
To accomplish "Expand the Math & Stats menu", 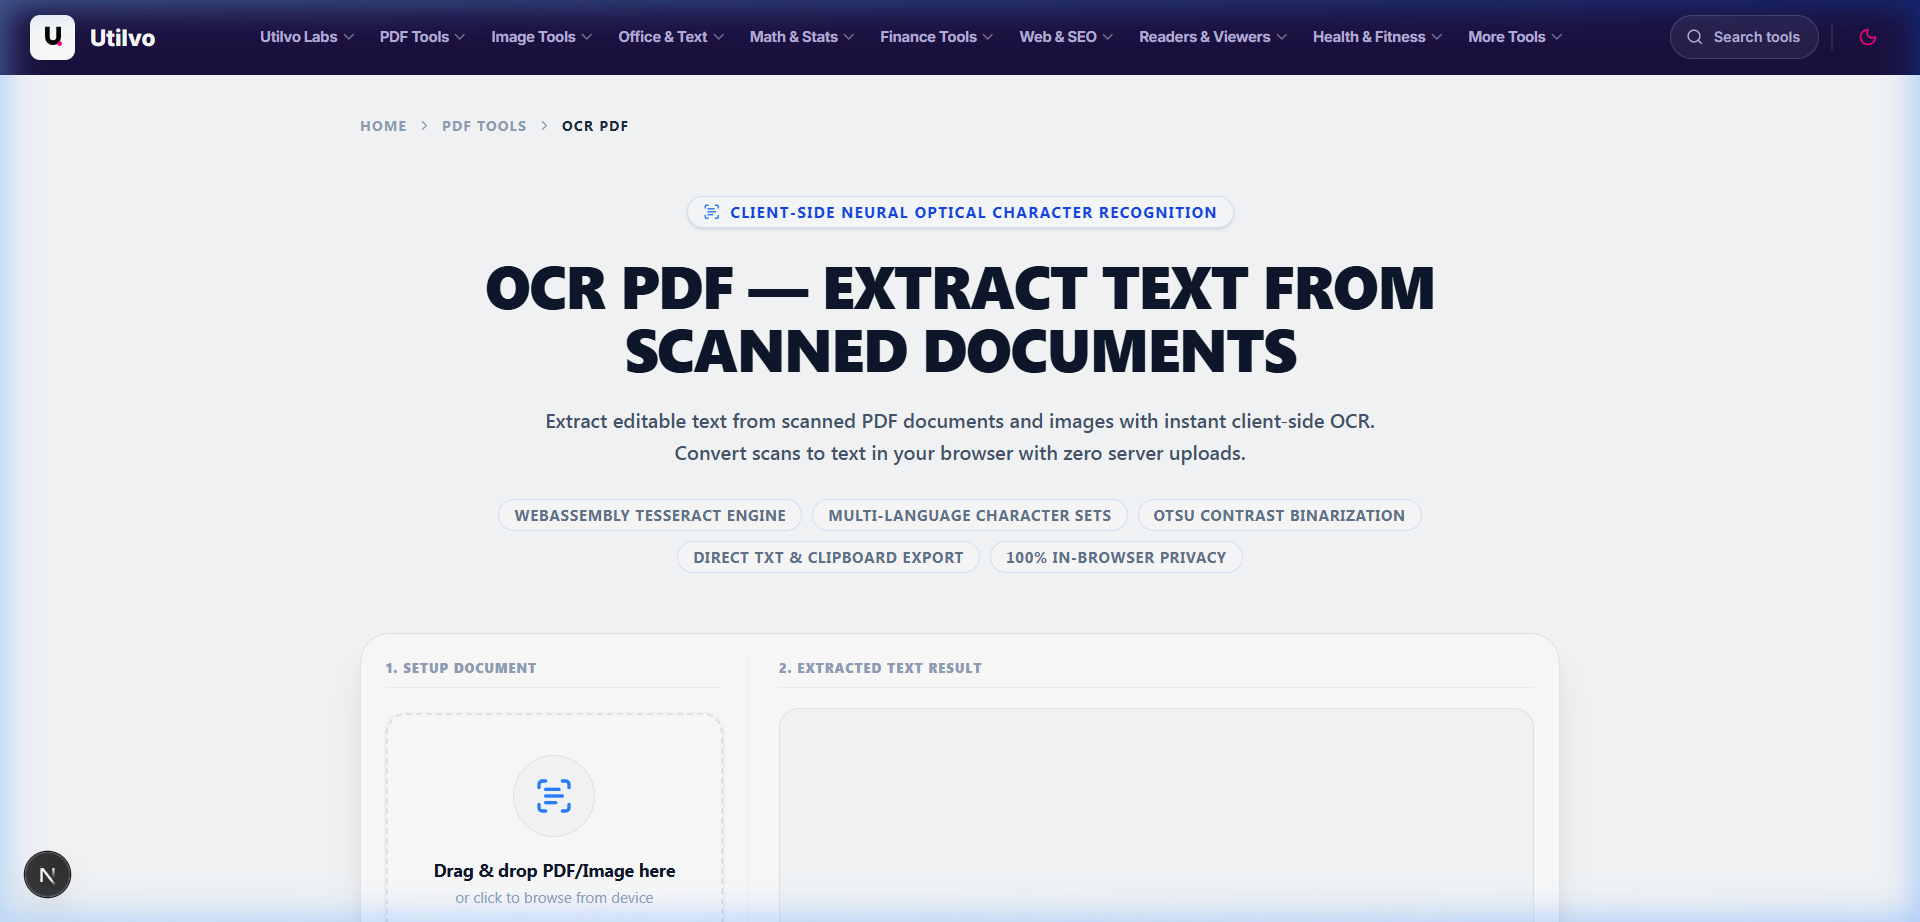I will click(802, 37).
